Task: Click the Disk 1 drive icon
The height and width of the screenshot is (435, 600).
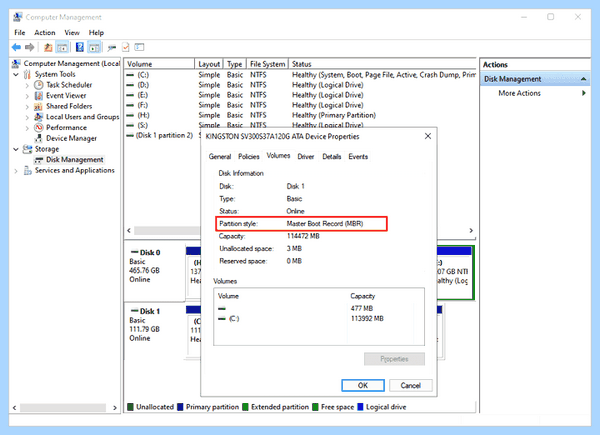Action: tap(134, 311)
